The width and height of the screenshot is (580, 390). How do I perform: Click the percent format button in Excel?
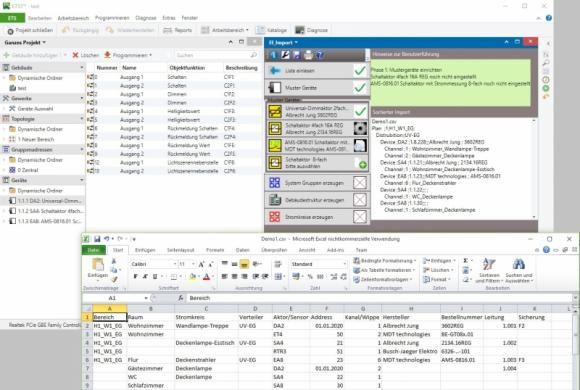pyautogui.click(x=310, y=276)
